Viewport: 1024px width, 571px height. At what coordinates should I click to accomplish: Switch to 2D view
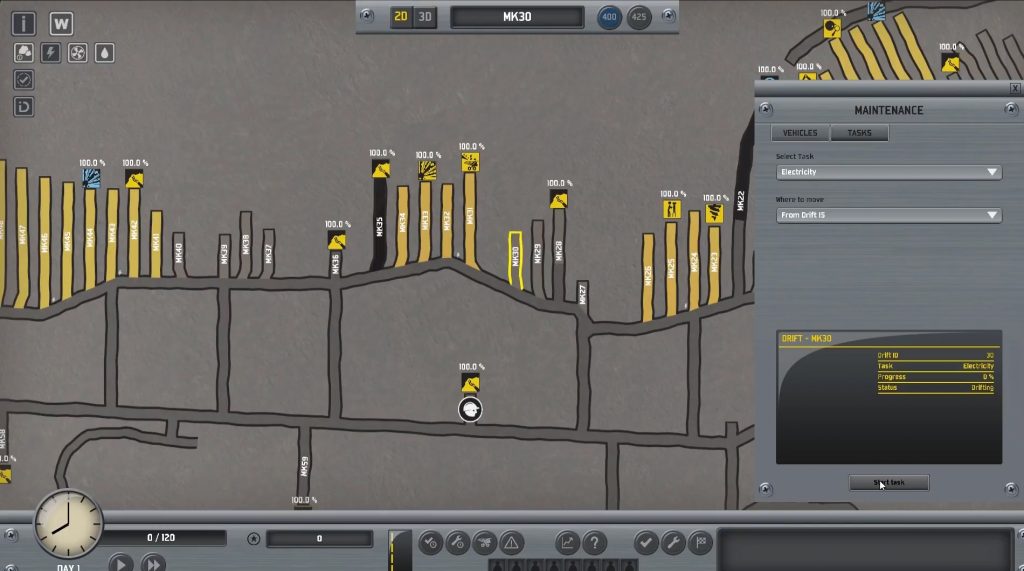(x=401, y=16)
